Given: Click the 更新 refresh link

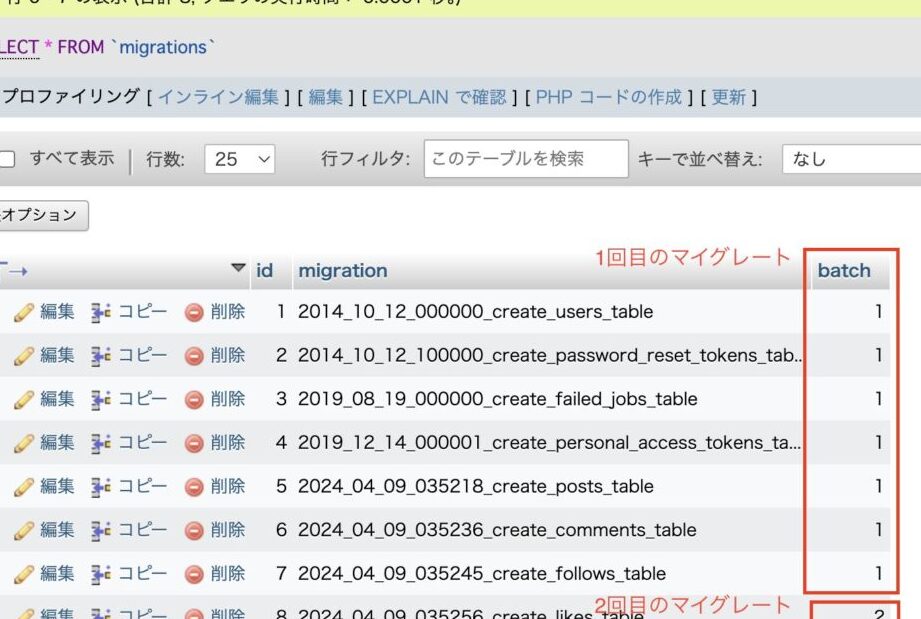Looking at the screenshot, I should (x=728, y=97).
